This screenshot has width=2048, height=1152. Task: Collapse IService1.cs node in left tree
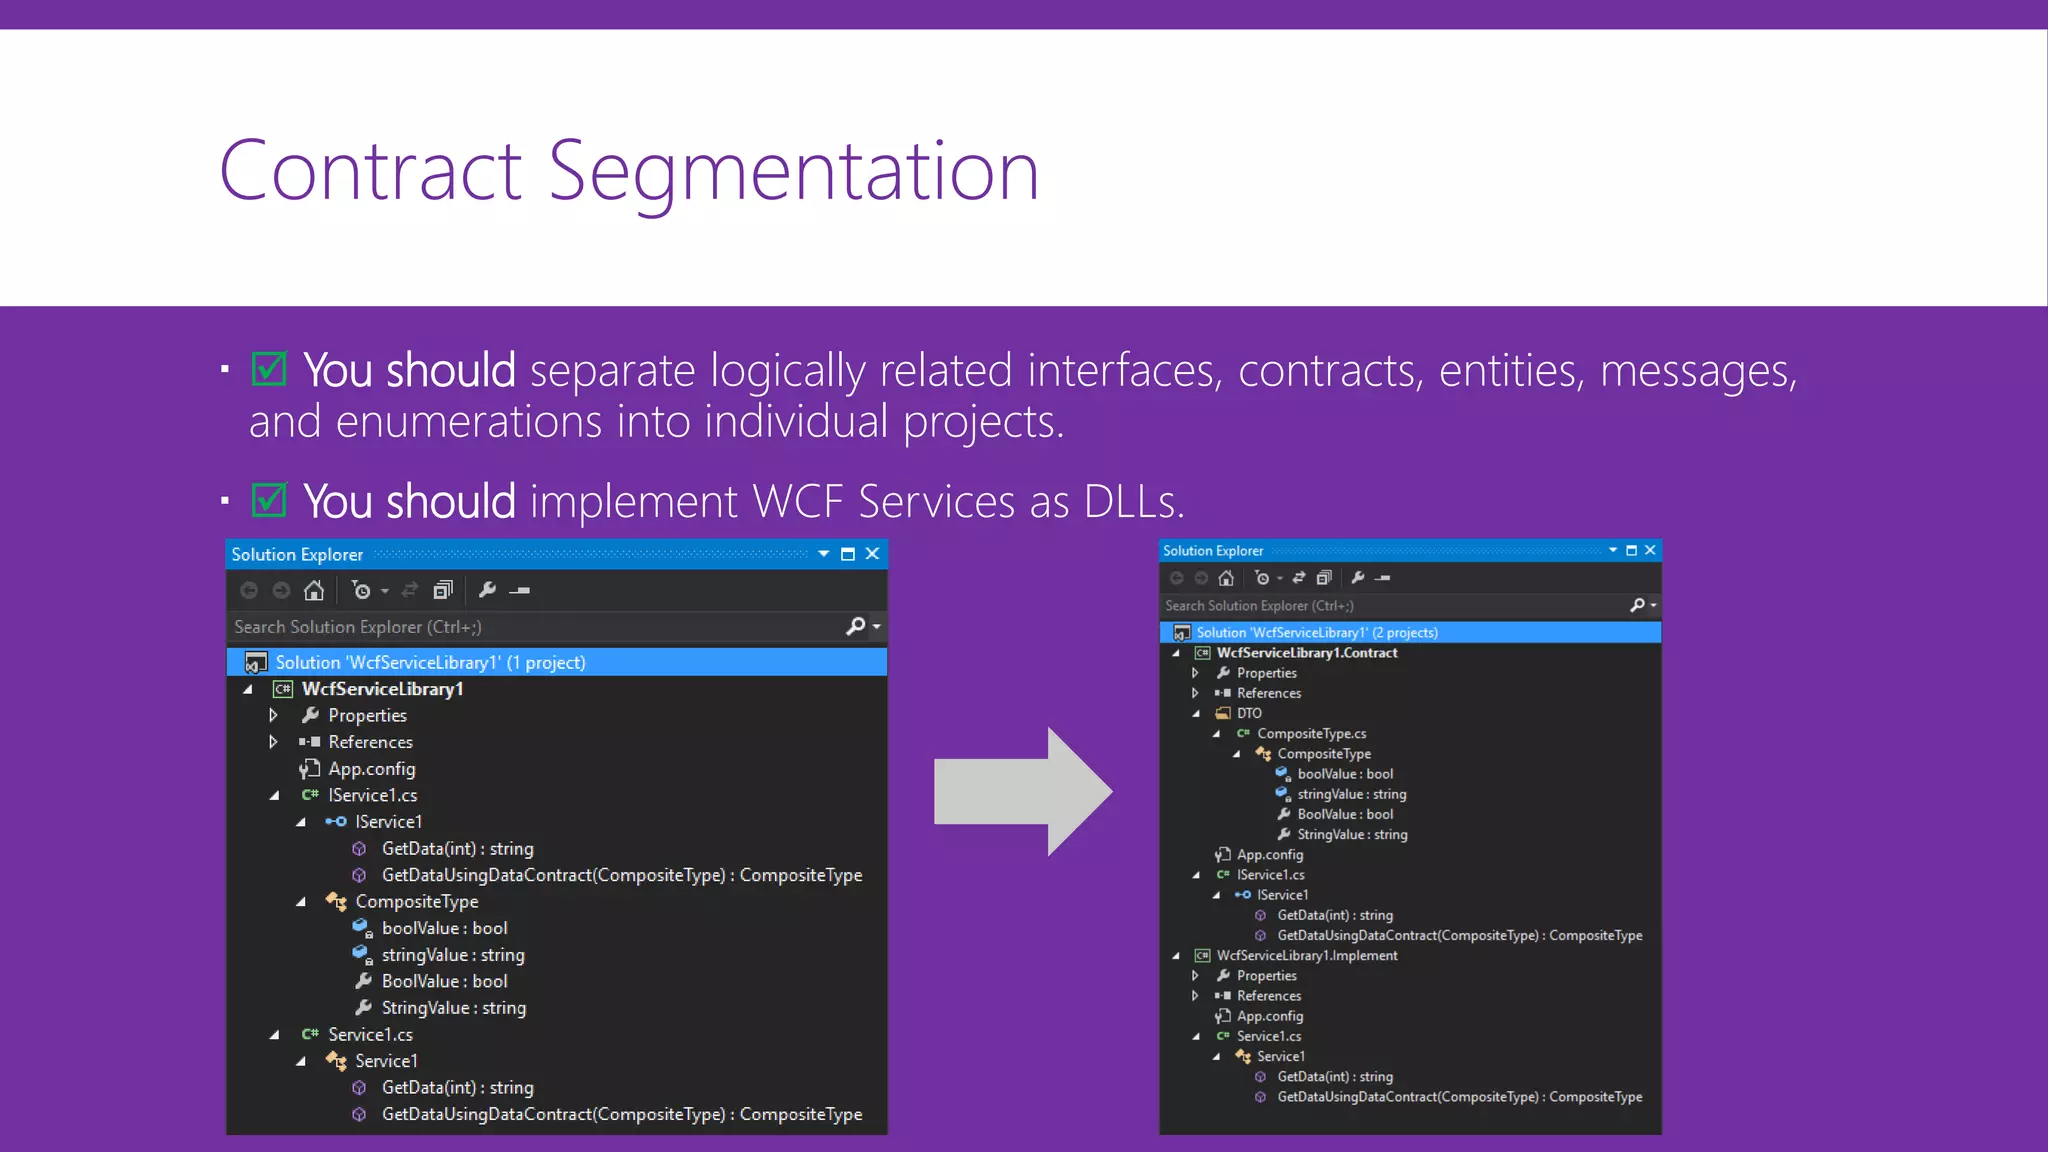[x=274, y=796]
